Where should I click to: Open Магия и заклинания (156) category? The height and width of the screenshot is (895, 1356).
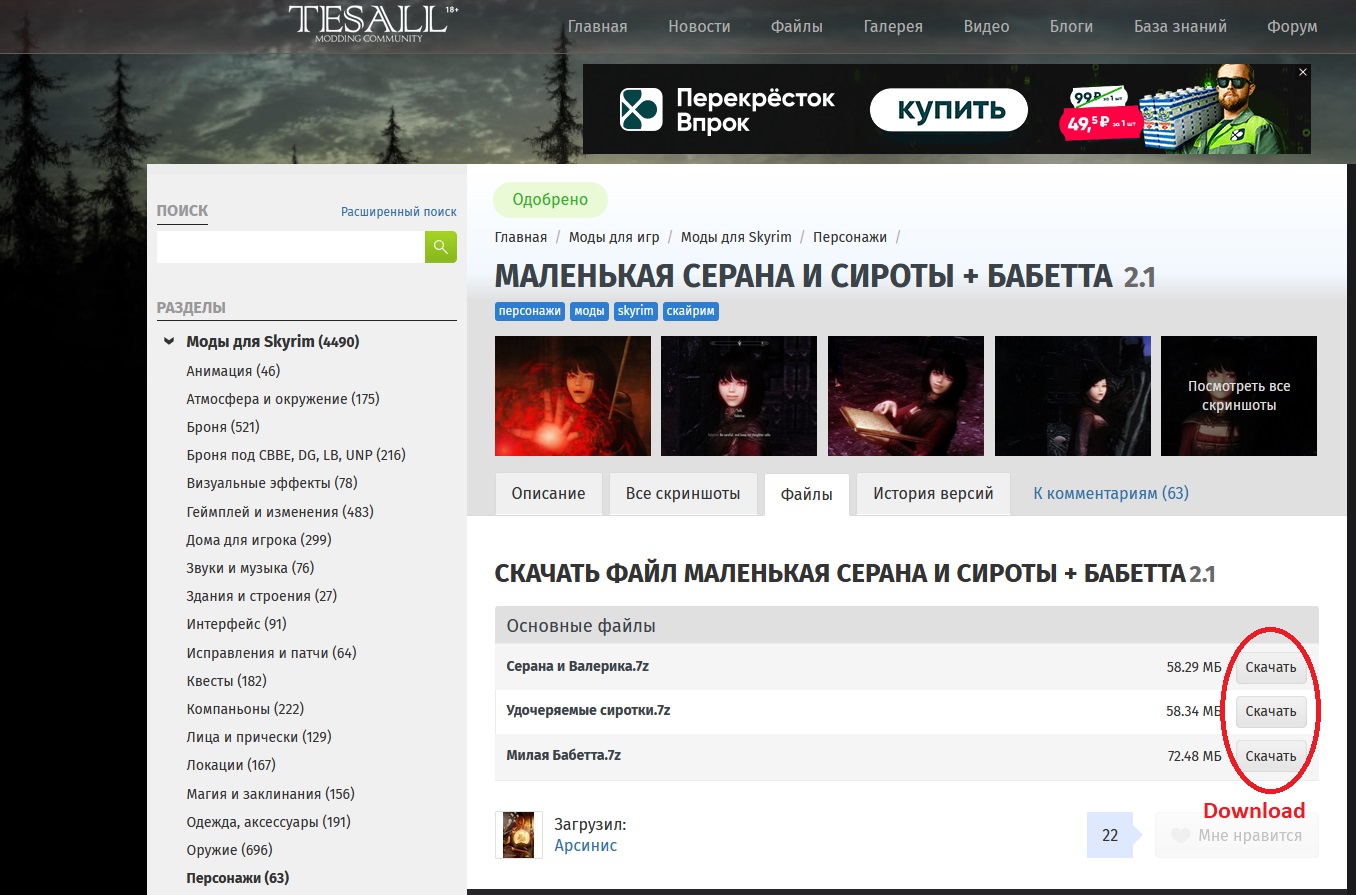pyautogui.click(x=271, y=794)
